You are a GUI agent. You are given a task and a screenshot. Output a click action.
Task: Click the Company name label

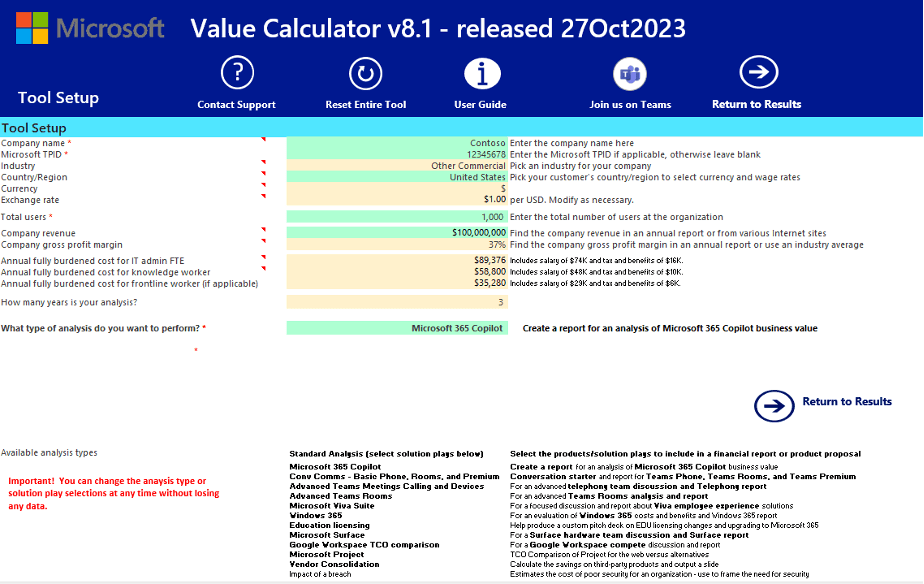(33, 143)
